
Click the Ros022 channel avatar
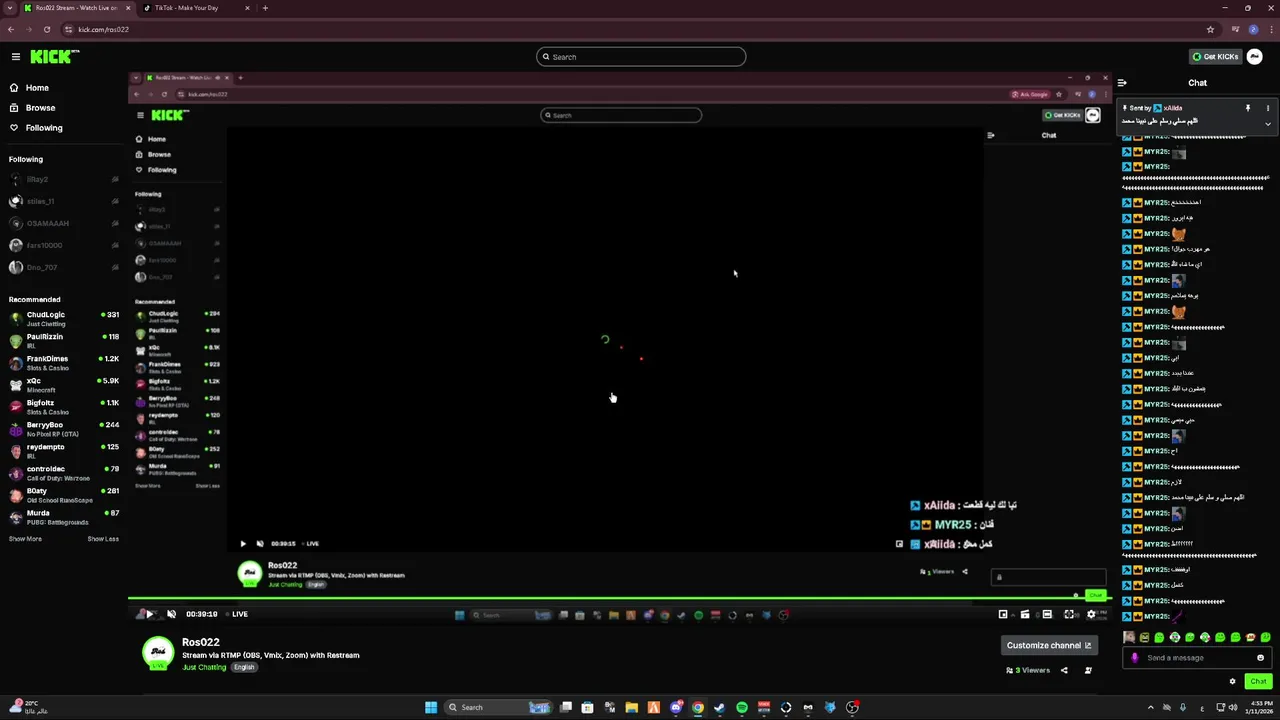(x=157, y=653)
